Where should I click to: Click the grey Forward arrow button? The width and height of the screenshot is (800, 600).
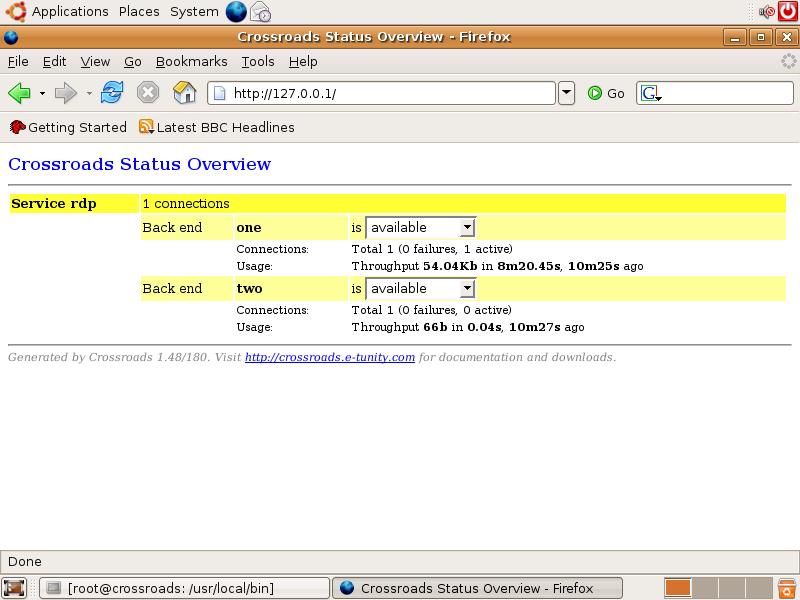tap(65, 93)
